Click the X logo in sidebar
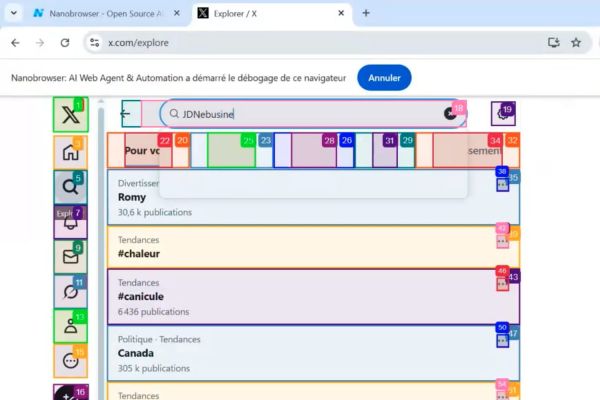 (71, 115)
